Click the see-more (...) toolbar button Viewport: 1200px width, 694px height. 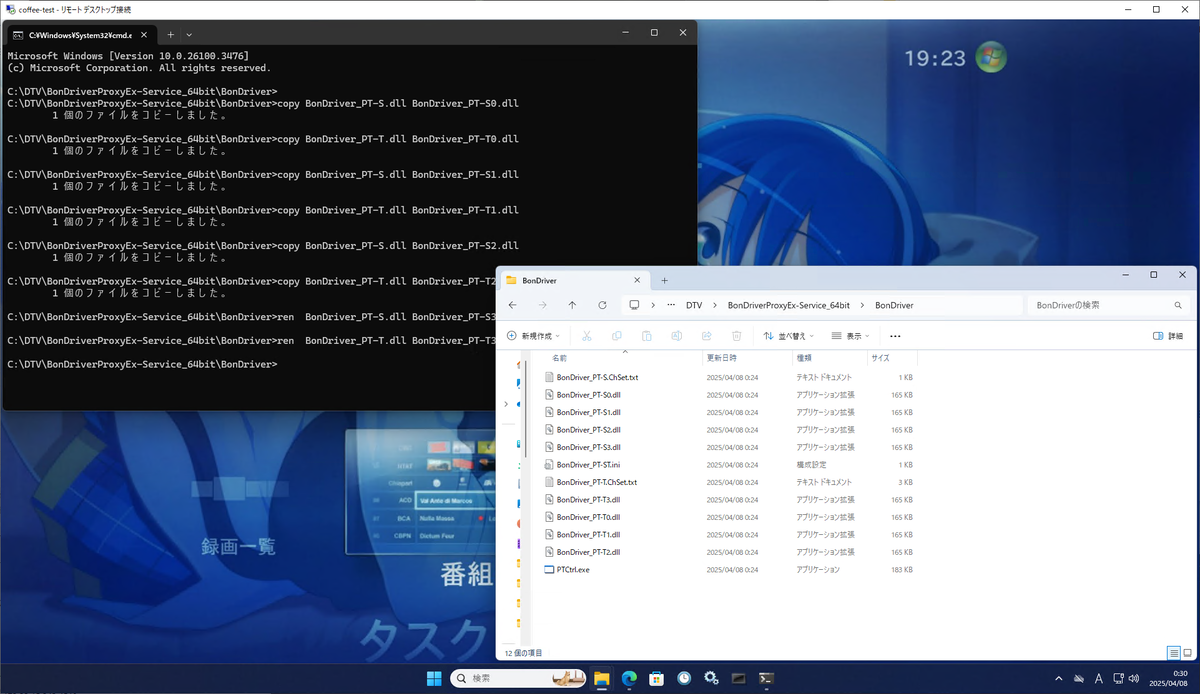point(895,336)
